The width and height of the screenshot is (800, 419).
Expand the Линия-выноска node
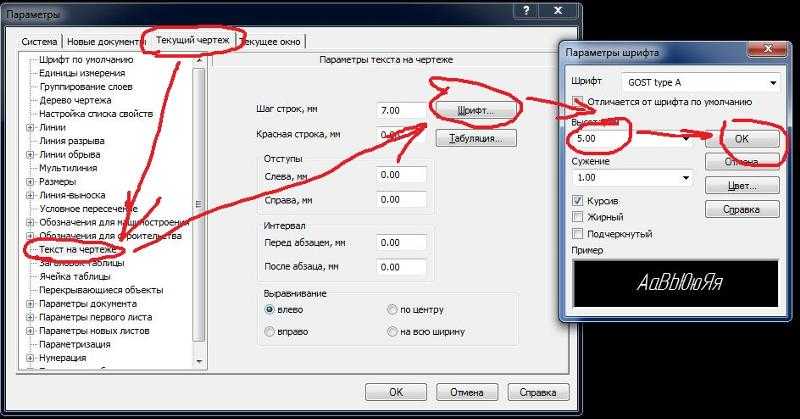(x=30, y=195)
